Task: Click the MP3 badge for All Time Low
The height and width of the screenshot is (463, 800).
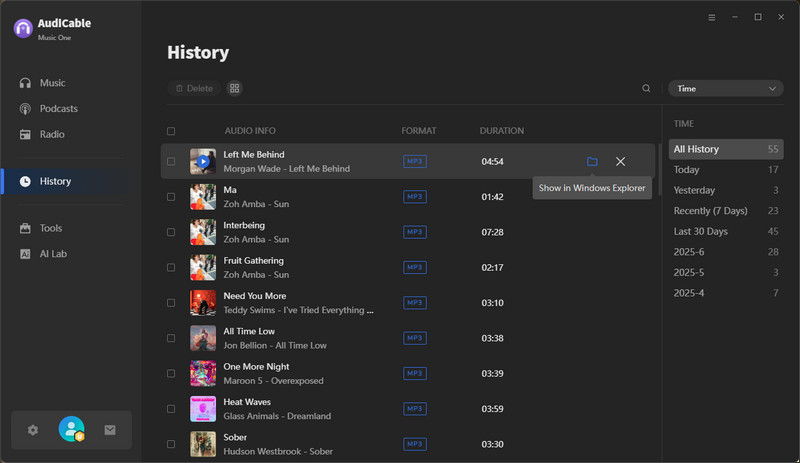Action: [415, 338]
